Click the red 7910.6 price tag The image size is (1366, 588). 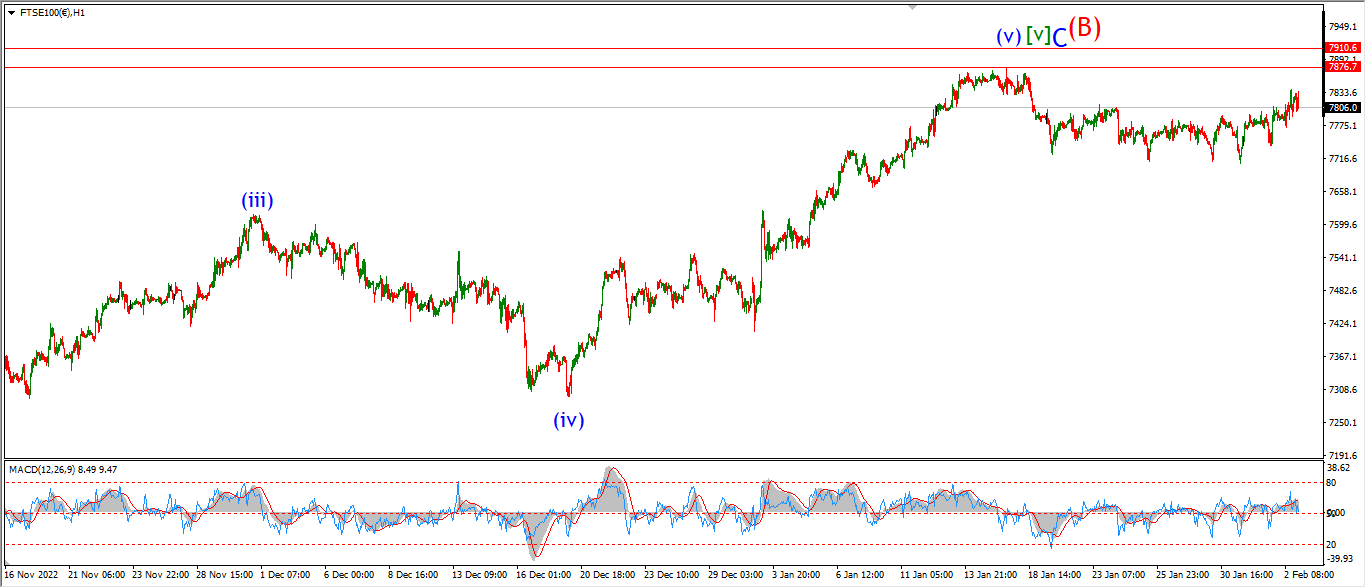coord(1341,48)
